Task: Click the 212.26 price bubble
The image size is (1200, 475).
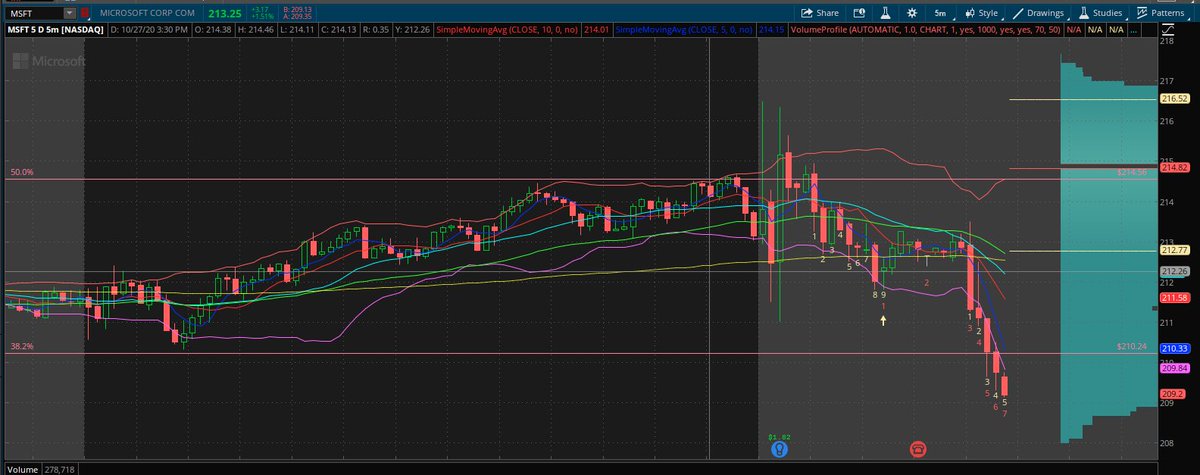Action: point(1174,271)
